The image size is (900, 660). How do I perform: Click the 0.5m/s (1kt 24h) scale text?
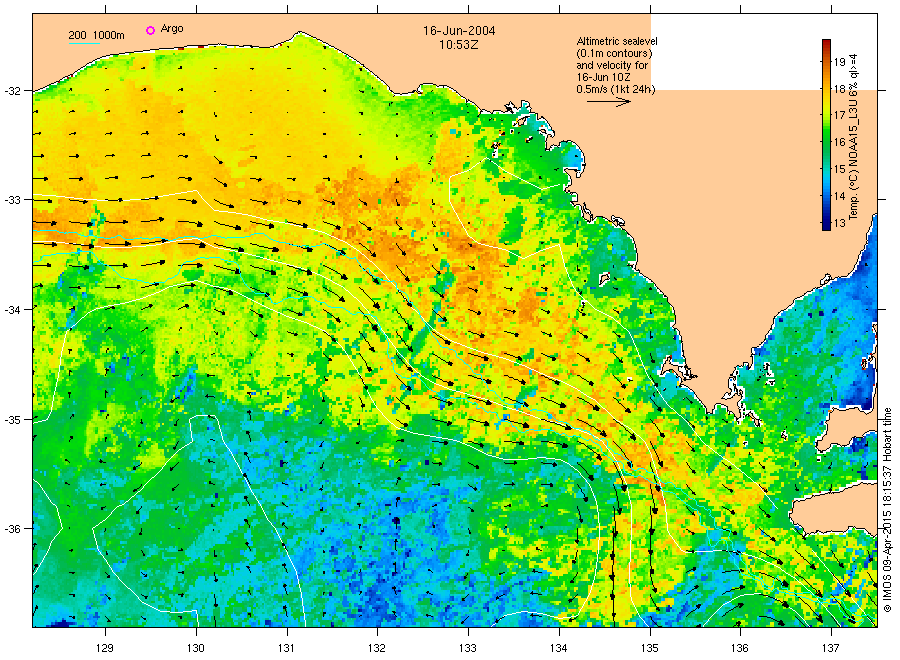(616, 89)
